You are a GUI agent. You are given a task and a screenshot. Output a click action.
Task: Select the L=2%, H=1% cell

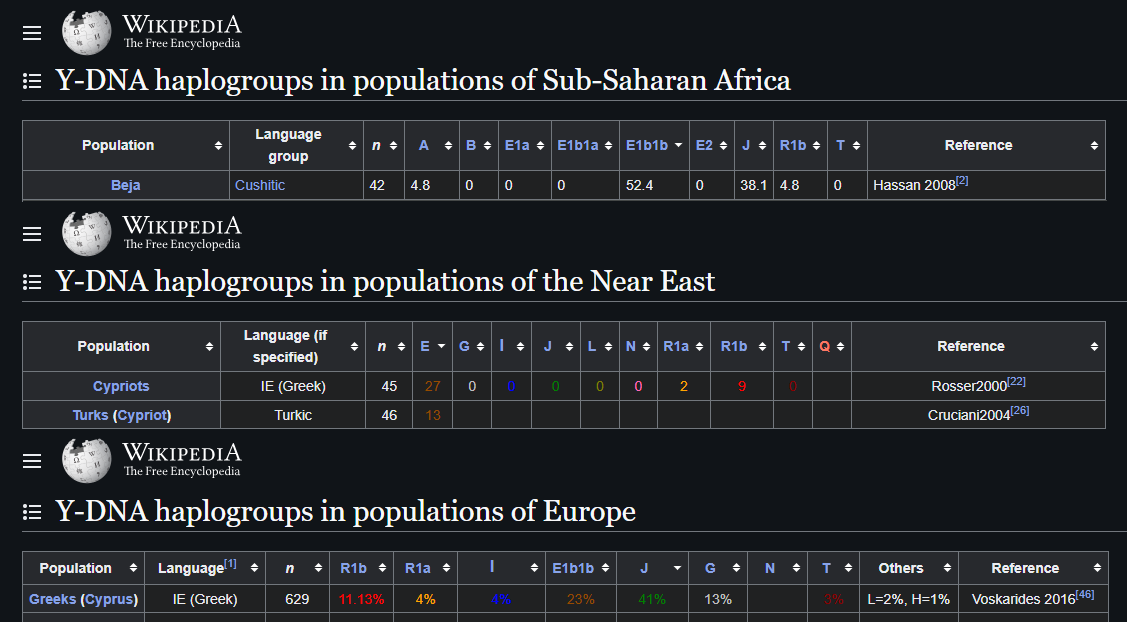[x=908, y=600]
